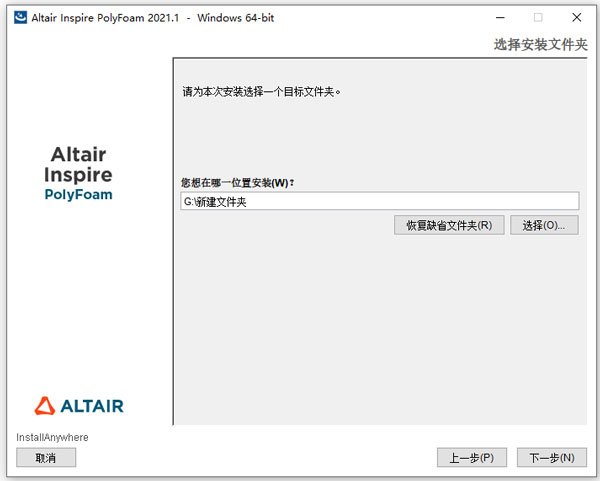The height and width of the screenshot is (481, 600).
Task: Click the 您想在哪一位置安装(W) label
Action: (x=238, y=183)
